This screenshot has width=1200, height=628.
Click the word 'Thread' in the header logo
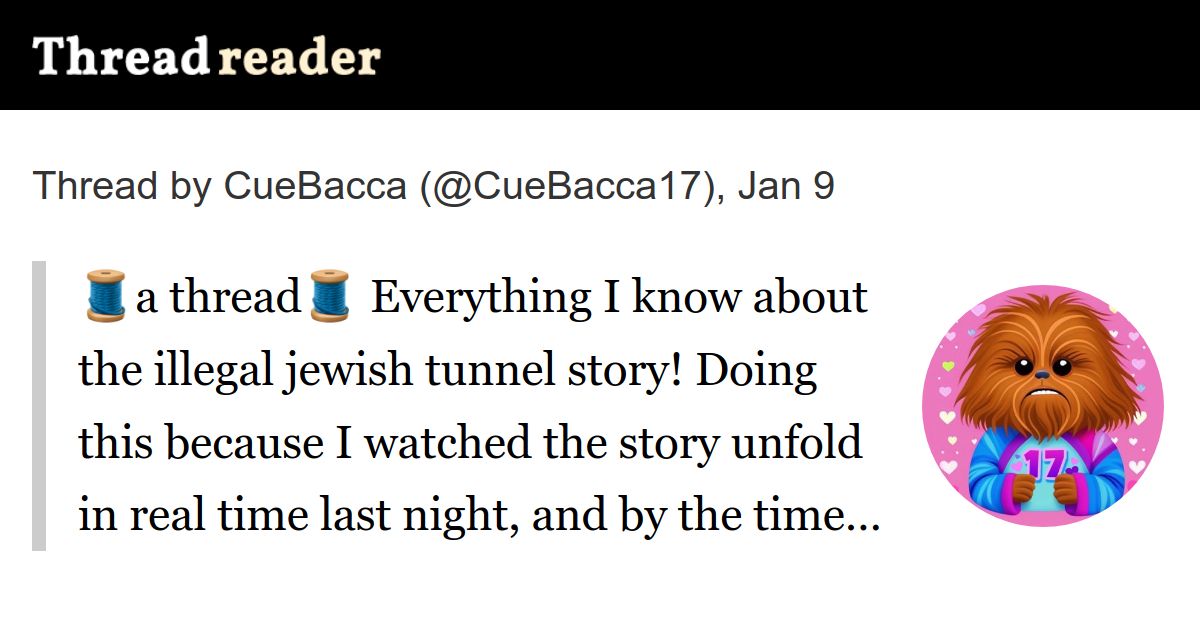coord(120,57)
